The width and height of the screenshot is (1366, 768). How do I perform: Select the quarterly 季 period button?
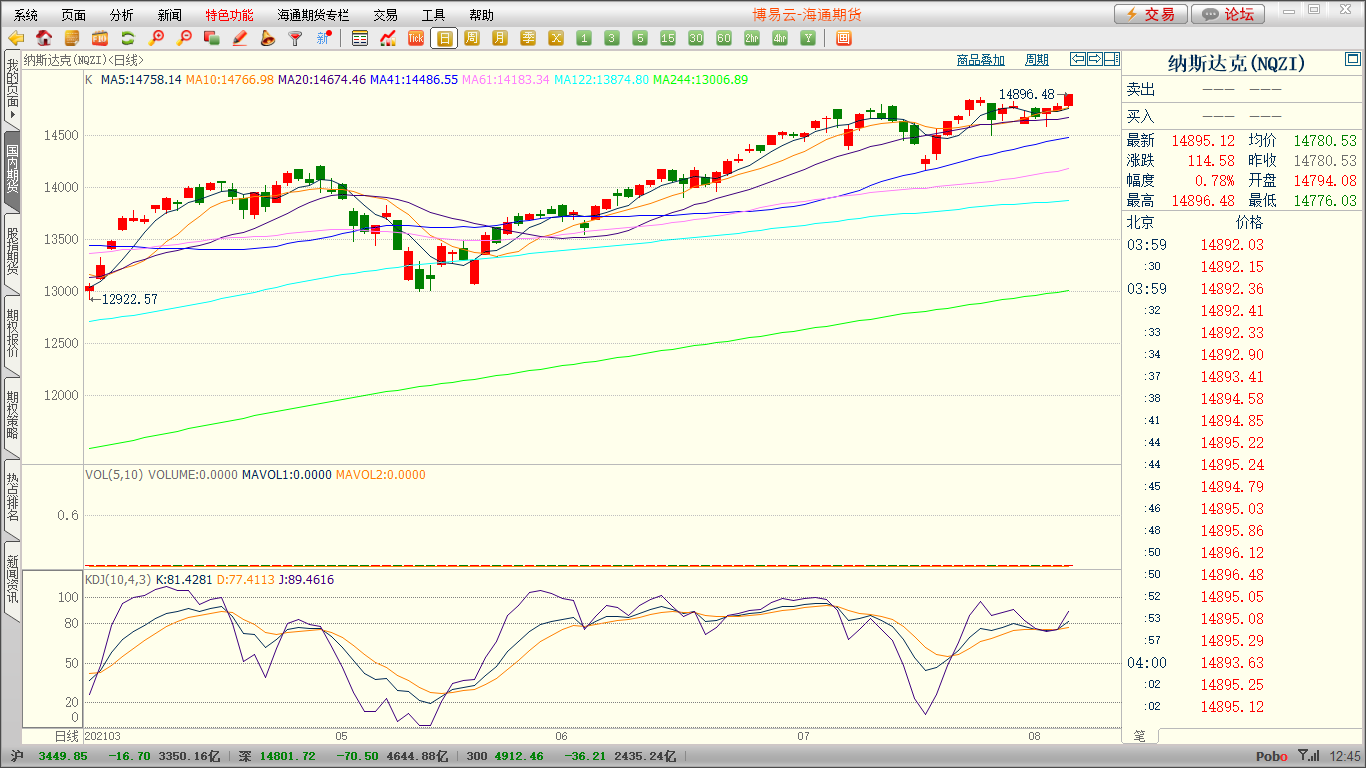[x=528, y=38]
